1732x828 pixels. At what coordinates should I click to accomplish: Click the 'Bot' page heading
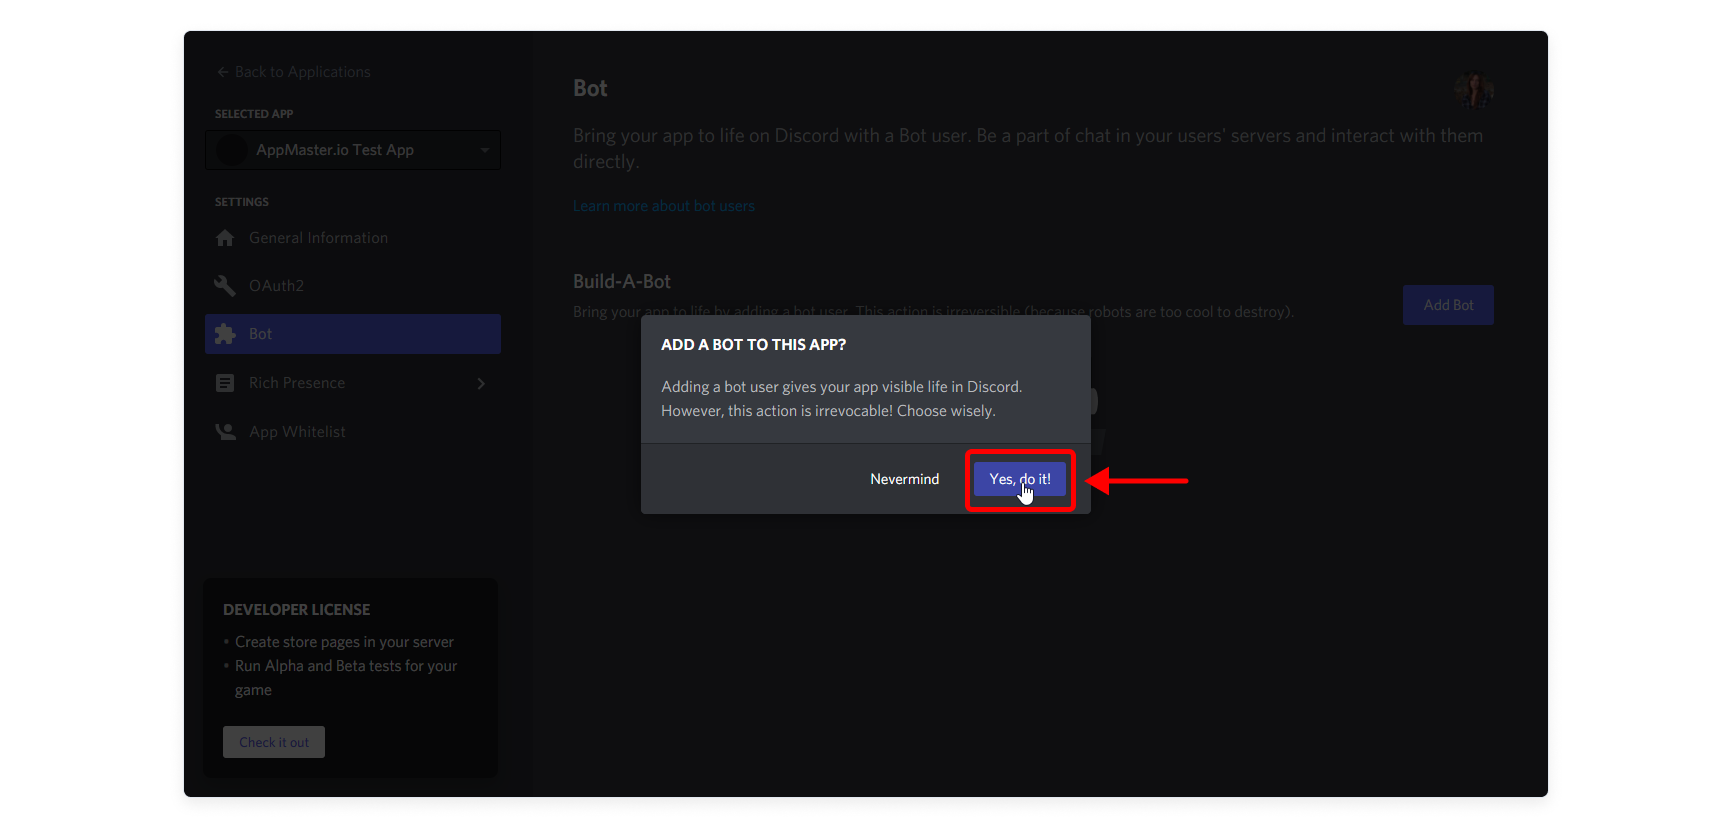pyautogui.click(x=590, y=88)
